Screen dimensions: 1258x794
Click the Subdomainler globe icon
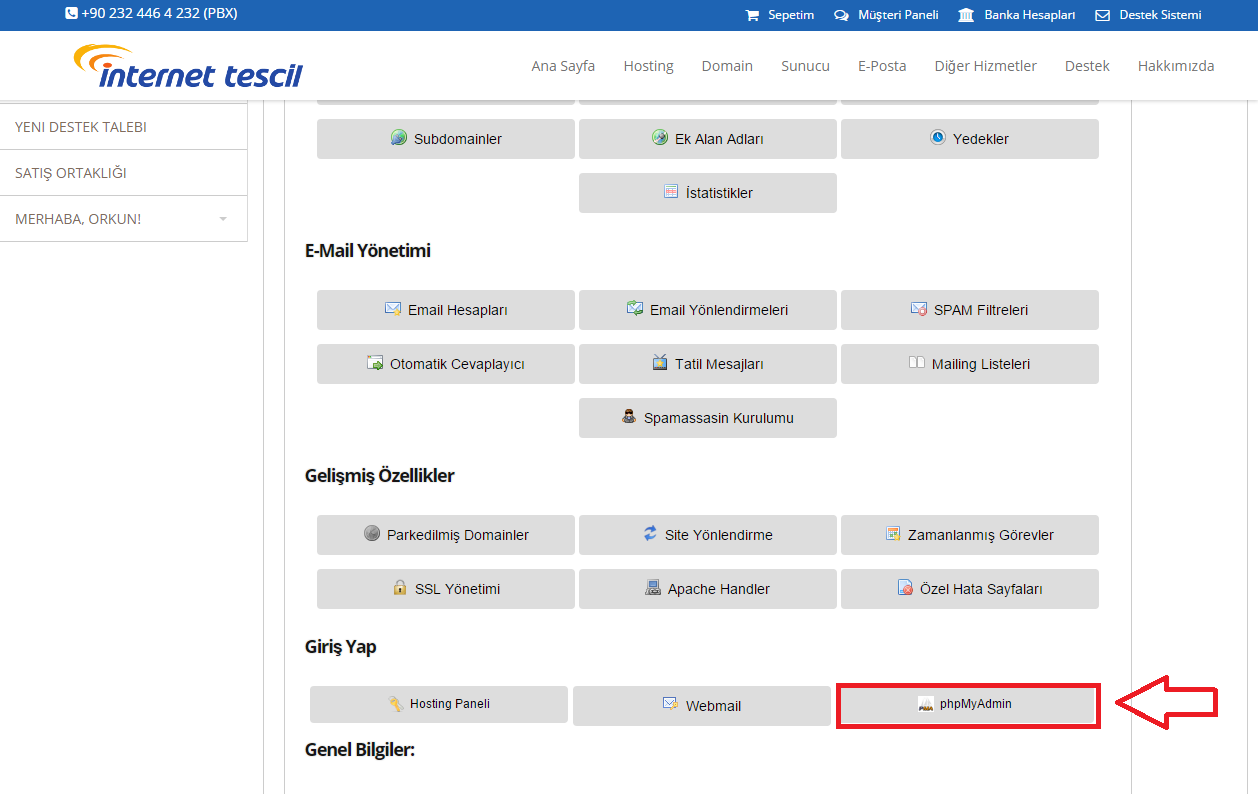click(x=399, y=138)
